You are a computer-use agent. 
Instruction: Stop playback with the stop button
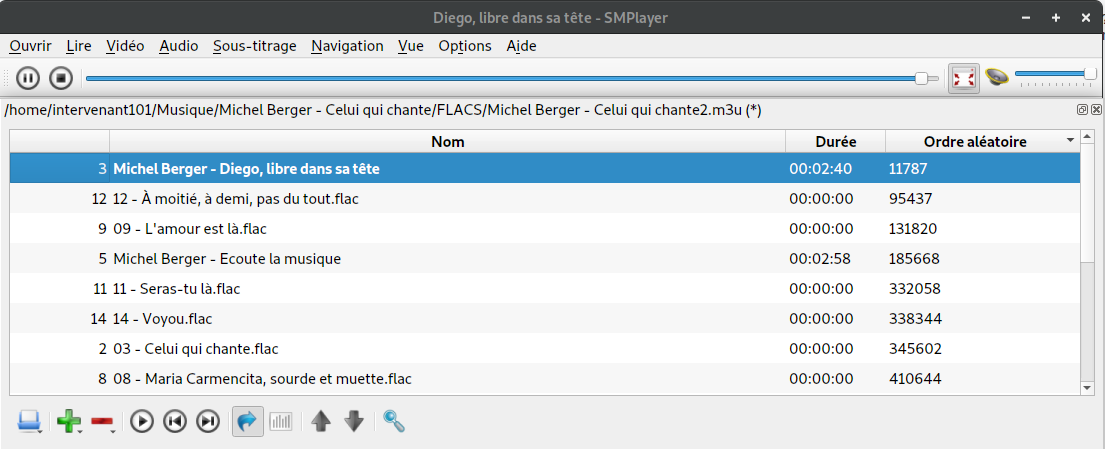tap(61, 78)
